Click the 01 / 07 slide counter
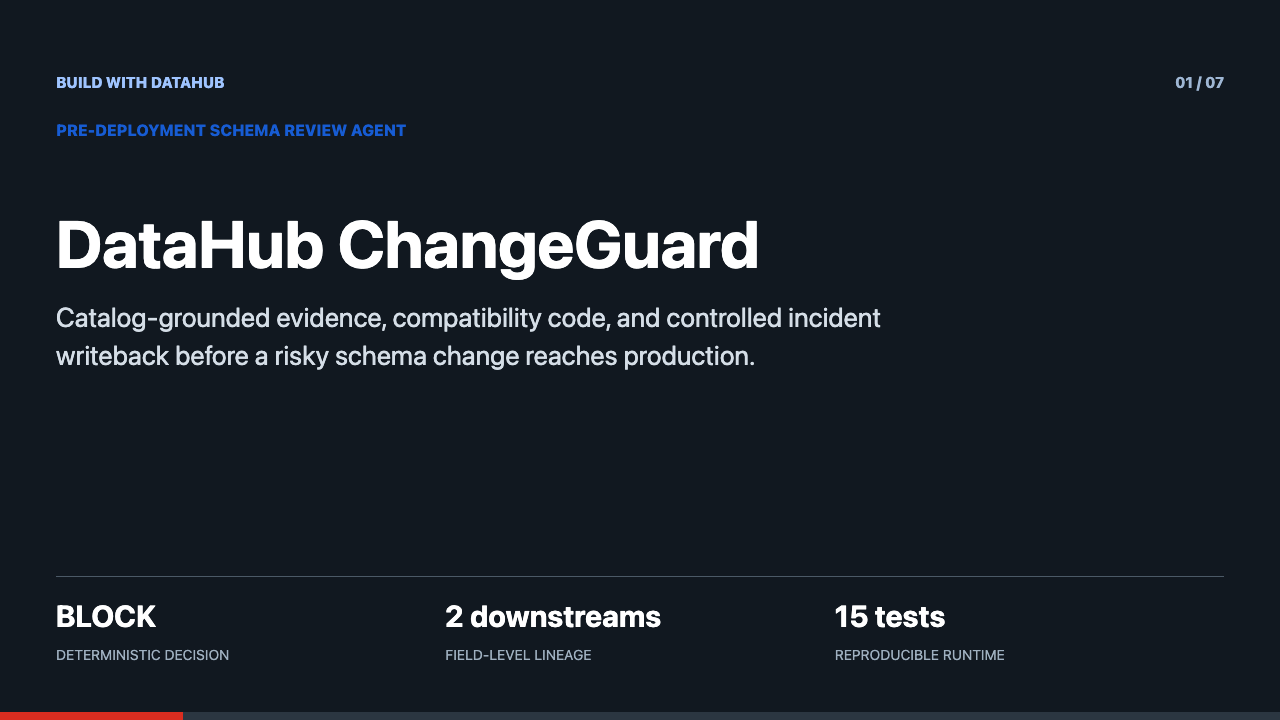Viewport: 1280px width, 720px height. pyautogui.click(x=1199, y=83)
